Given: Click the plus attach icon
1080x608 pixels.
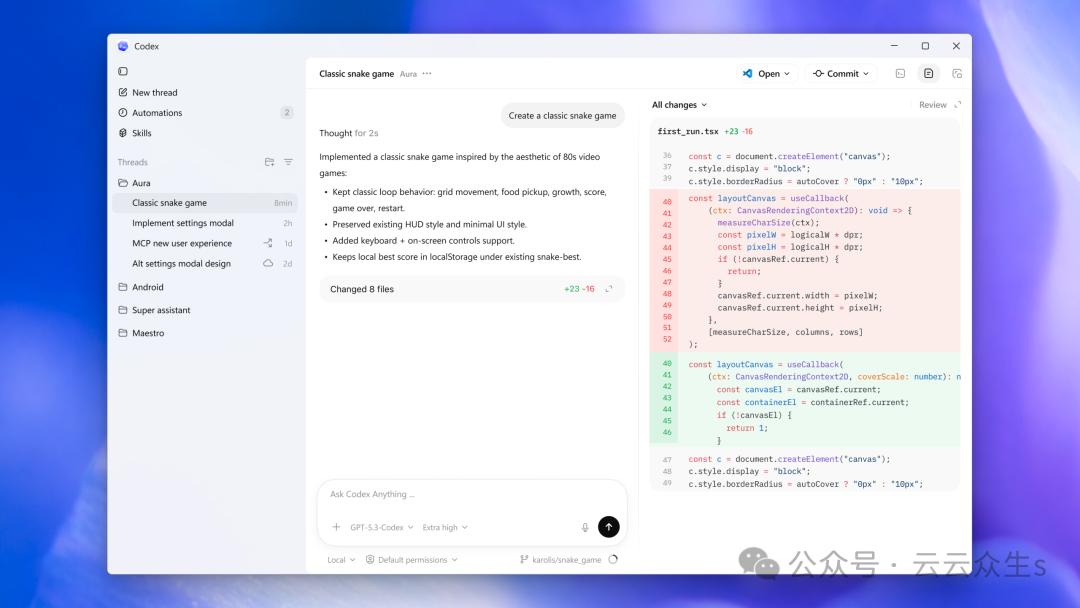Looking at the screenshot, I should click(x=336, y=527).
